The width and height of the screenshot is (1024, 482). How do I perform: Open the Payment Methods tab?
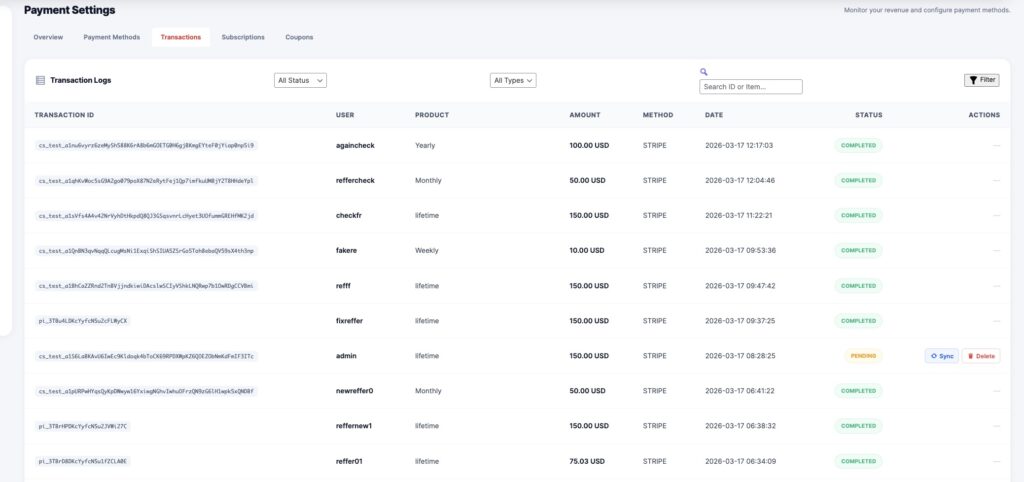pyautogui.click(x=112, y=37)
